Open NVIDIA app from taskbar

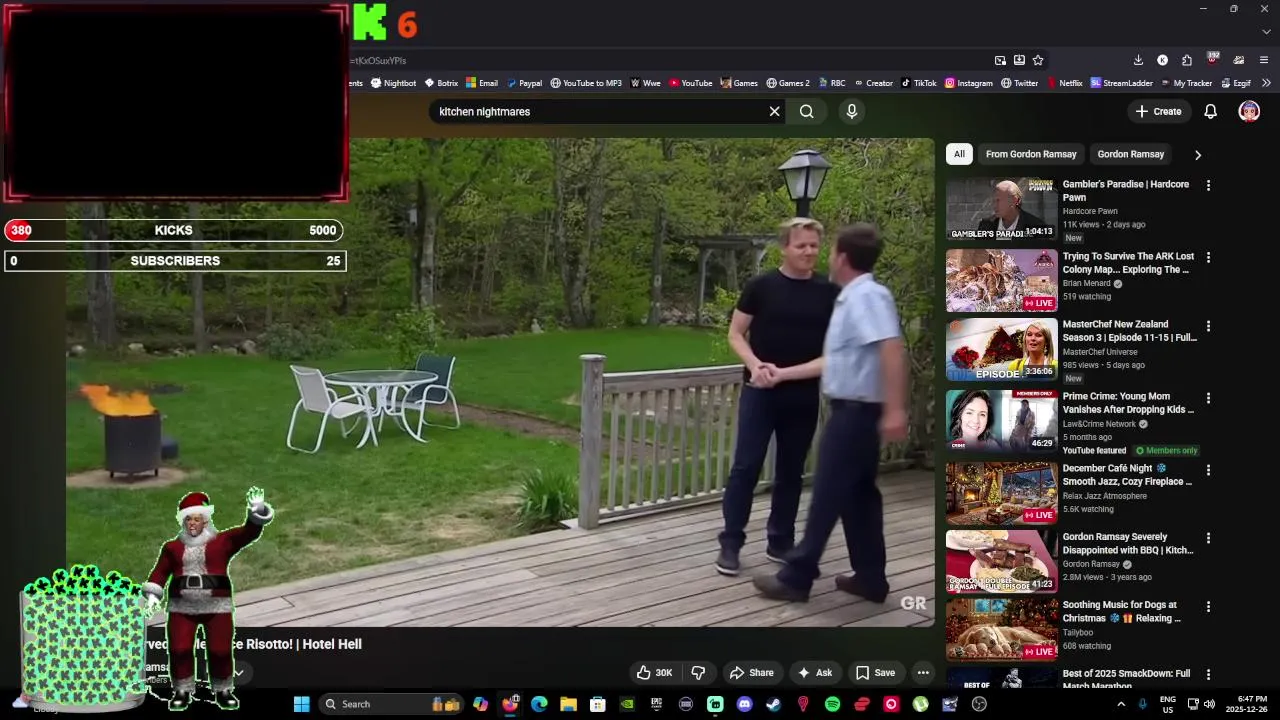pos(627,704)
